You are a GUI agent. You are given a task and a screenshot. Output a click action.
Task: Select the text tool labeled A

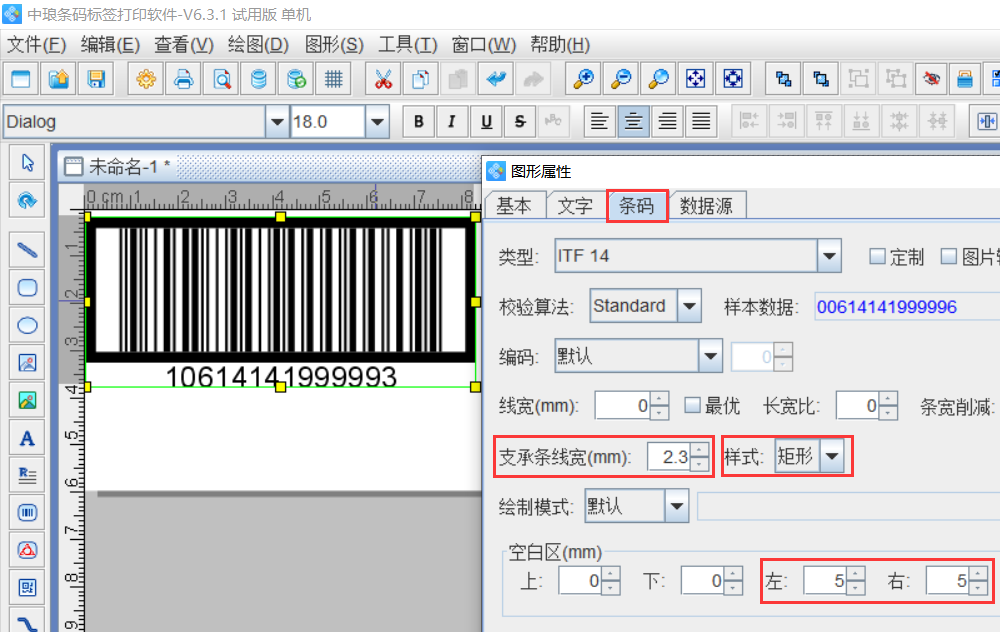(26, 438)
